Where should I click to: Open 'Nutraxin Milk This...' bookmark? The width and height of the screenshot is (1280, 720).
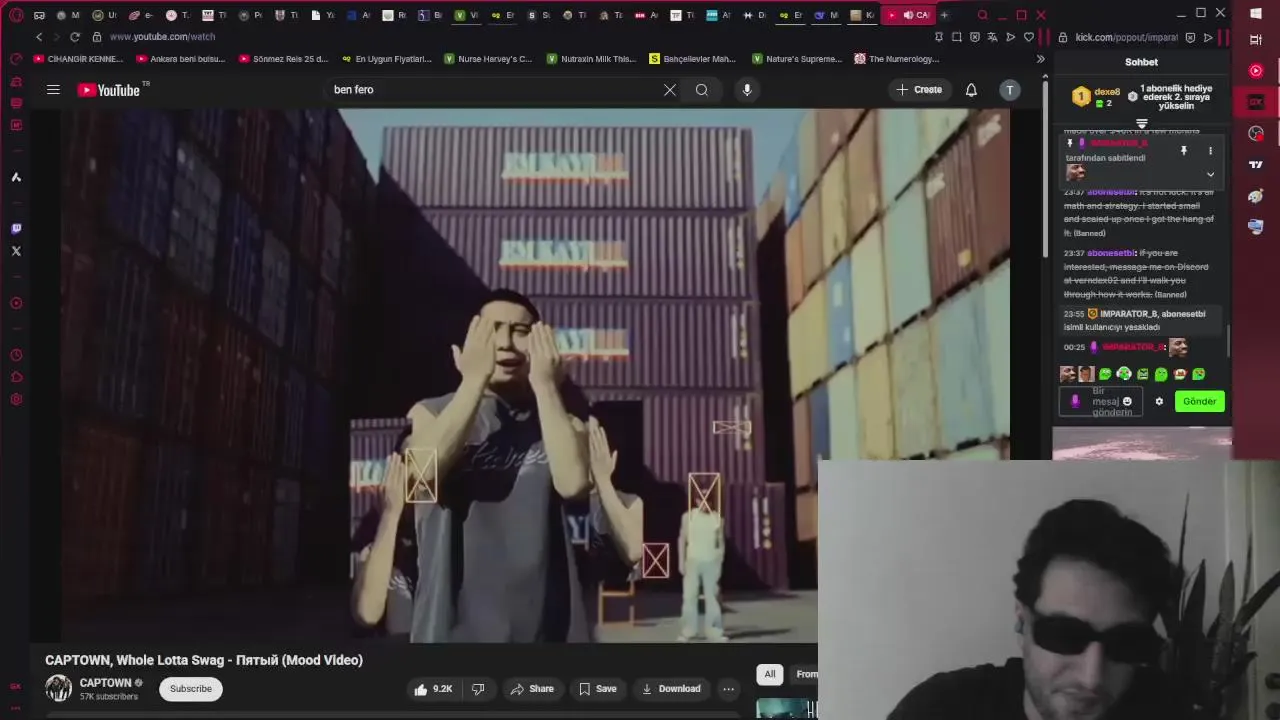(591, 59)
